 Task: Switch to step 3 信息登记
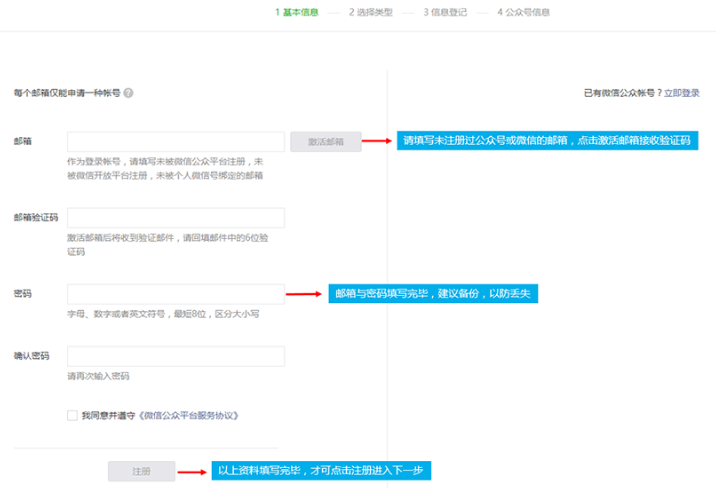click(444, 13)
